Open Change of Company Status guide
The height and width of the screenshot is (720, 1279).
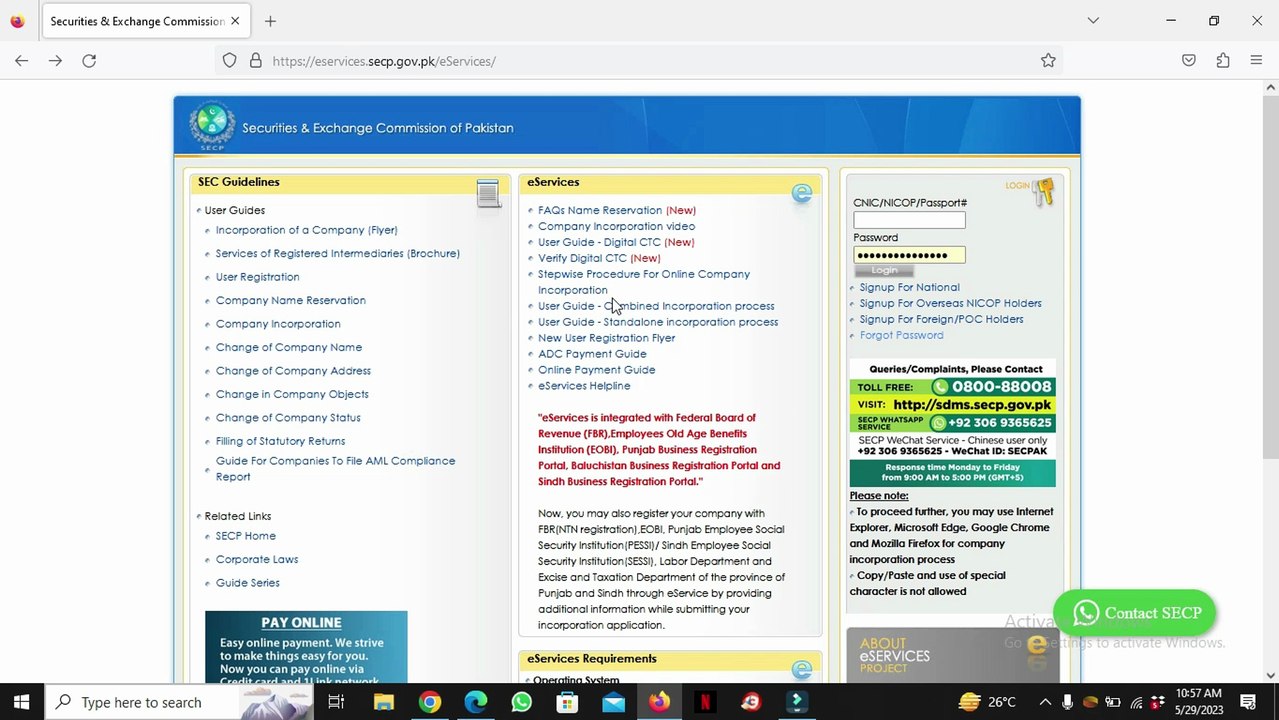pyautogui.click(x=288, y=417)
